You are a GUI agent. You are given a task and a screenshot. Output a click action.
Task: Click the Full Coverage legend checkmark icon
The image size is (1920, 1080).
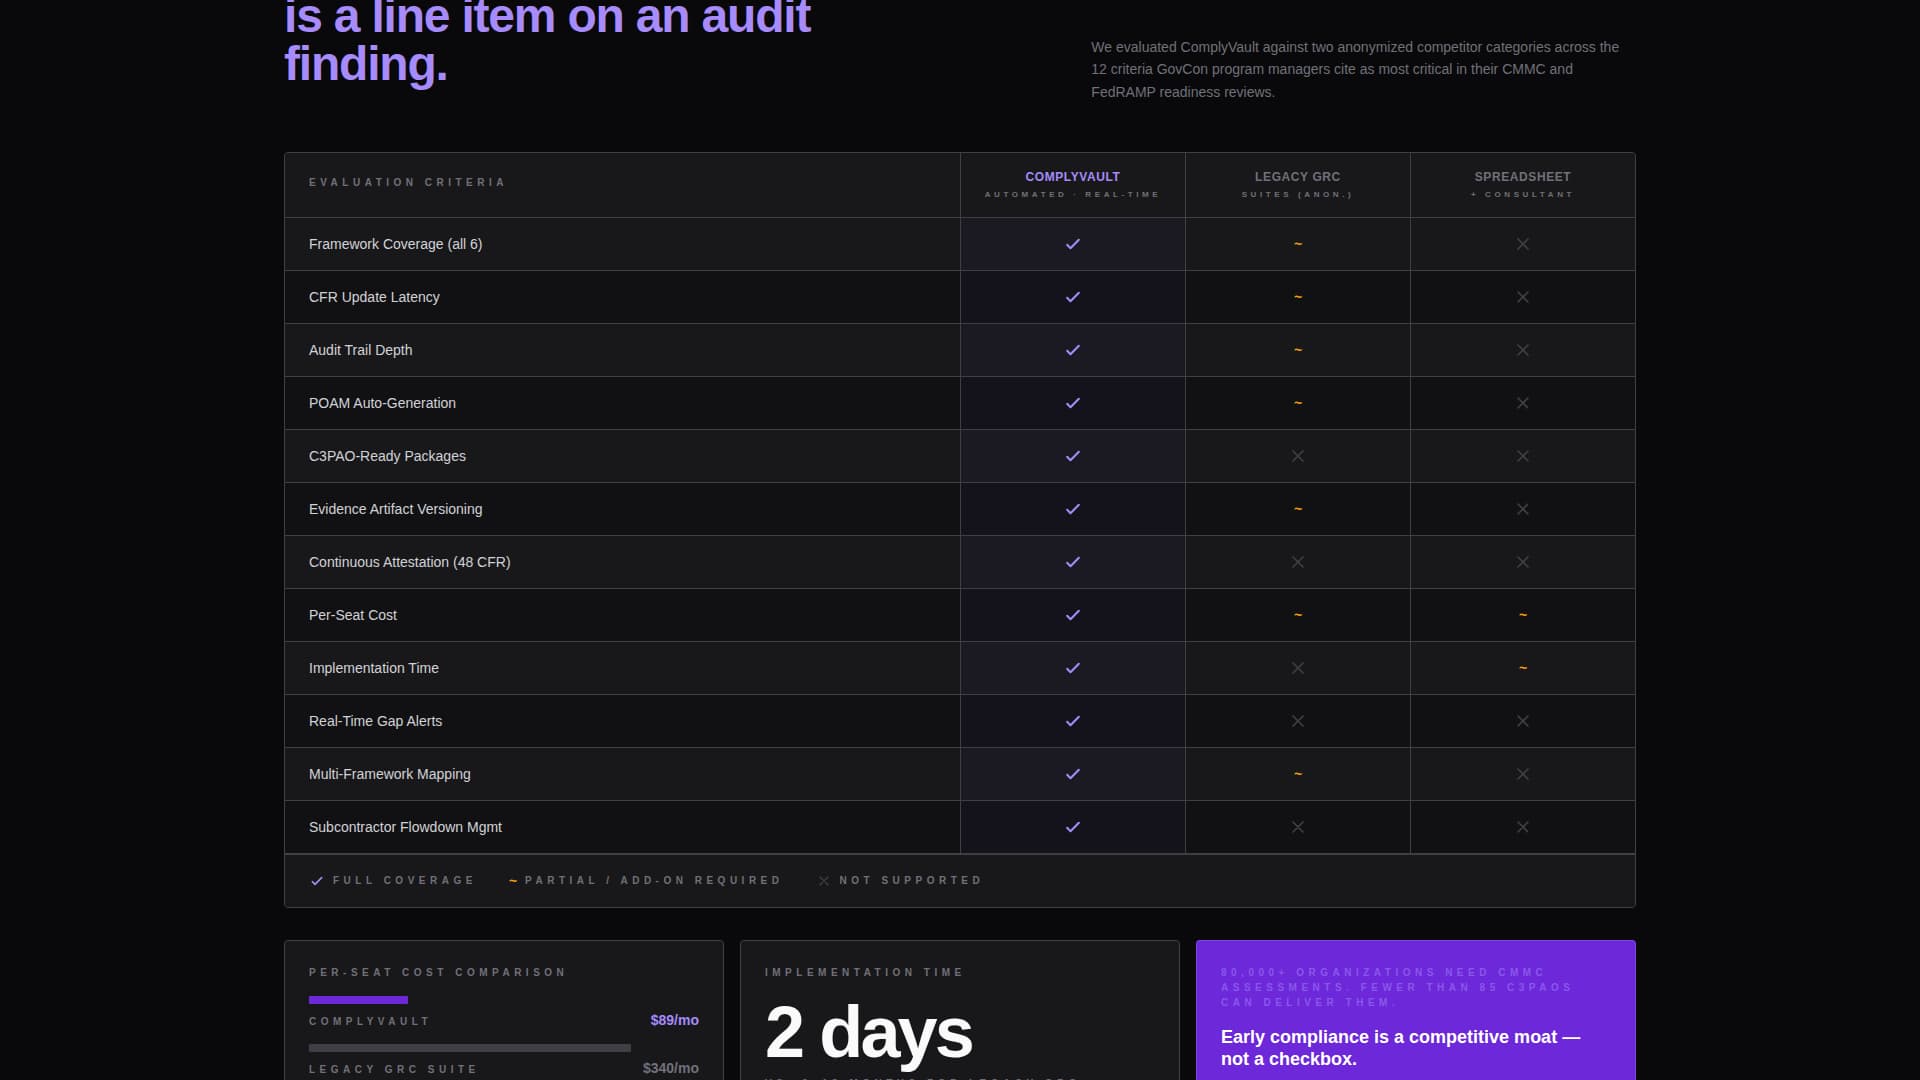pos(317,881)
